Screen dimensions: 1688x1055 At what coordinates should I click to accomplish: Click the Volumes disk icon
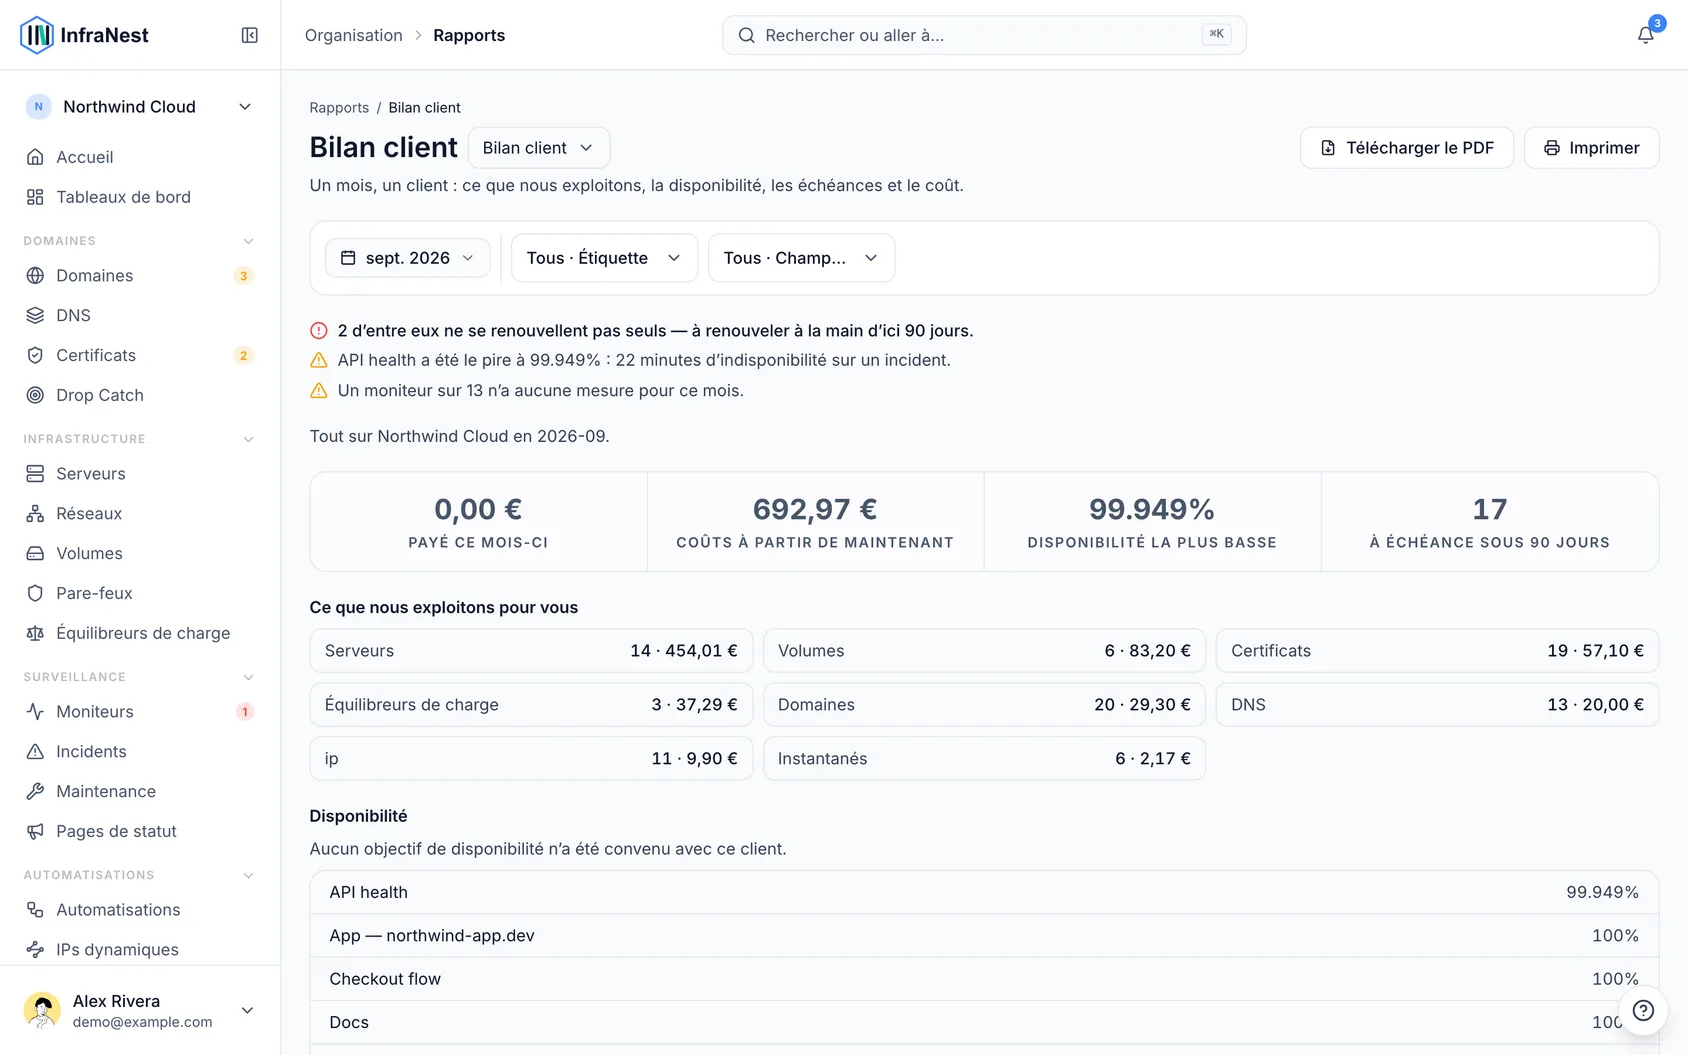click(x=35, y=553)
